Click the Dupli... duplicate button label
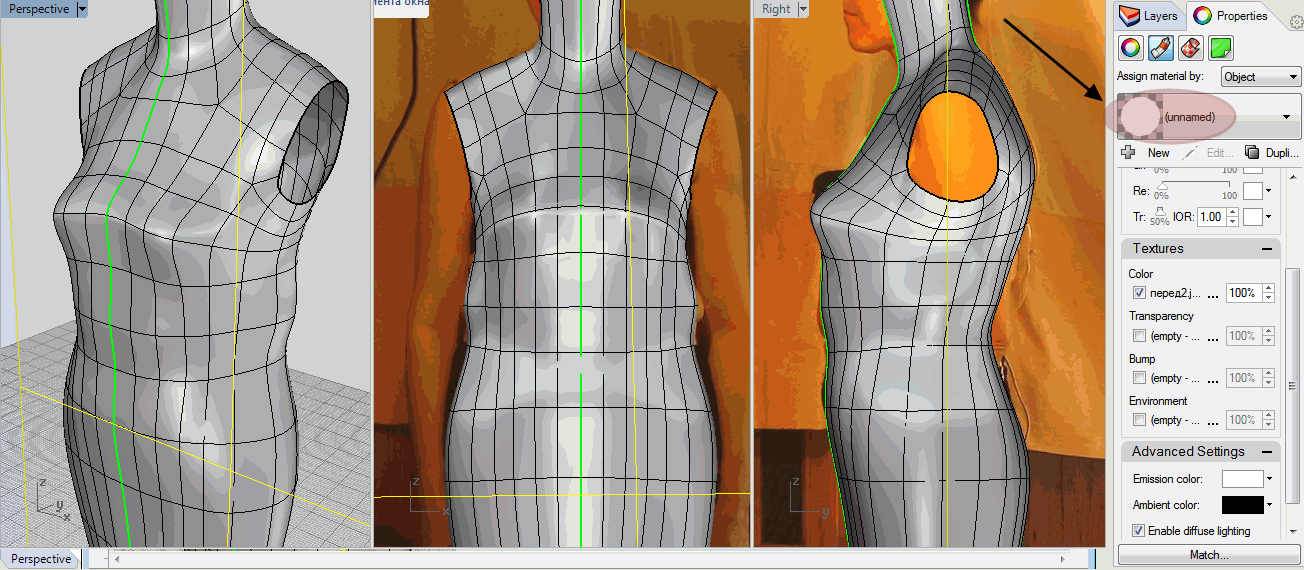The width and height of the screenshot is (1304, 570). tap(1281, 153)
